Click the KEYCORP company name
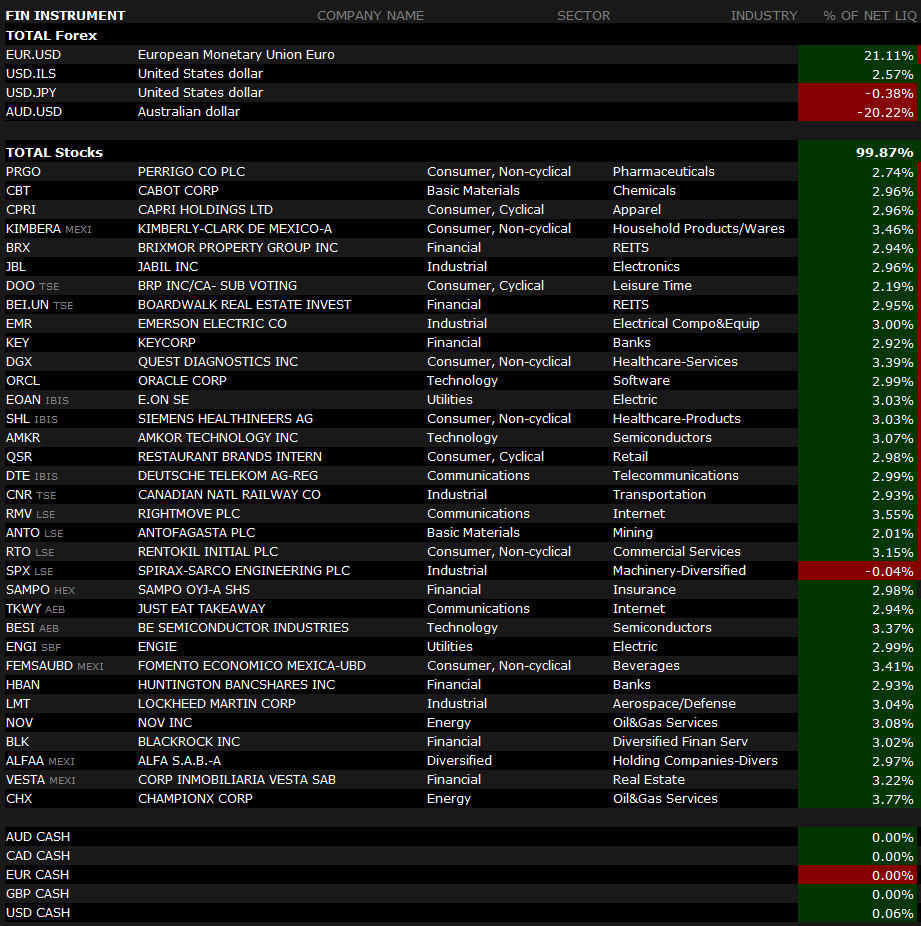Image resolution: width=921 pixels, height=926 pixels. pos(166,343)
